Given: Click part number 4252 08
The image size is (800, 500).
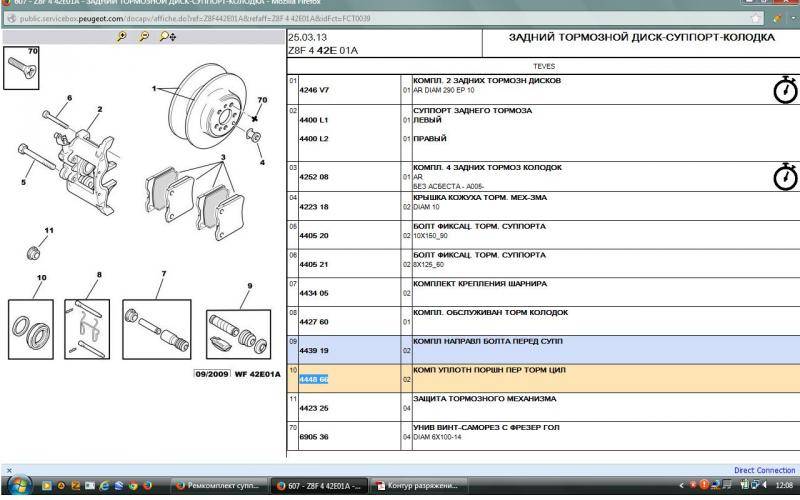Looking at the screenshot, I should pyautogui.click(x=314, y=176).
